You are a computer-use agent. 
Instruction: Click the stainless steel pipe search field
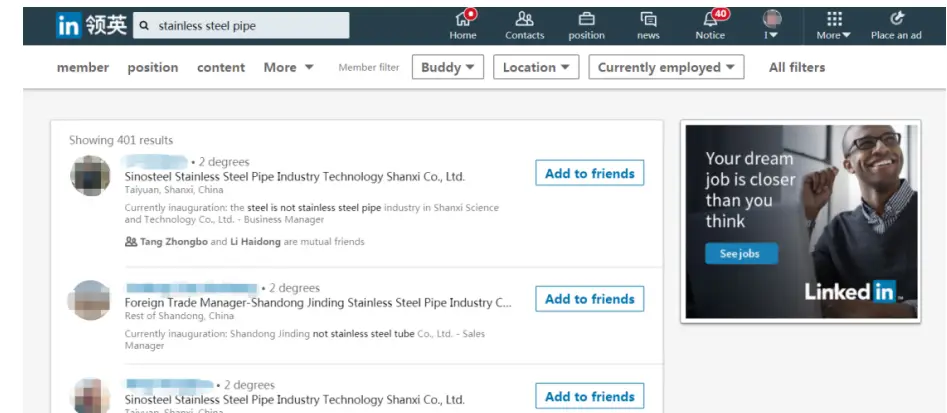point(241,25)
